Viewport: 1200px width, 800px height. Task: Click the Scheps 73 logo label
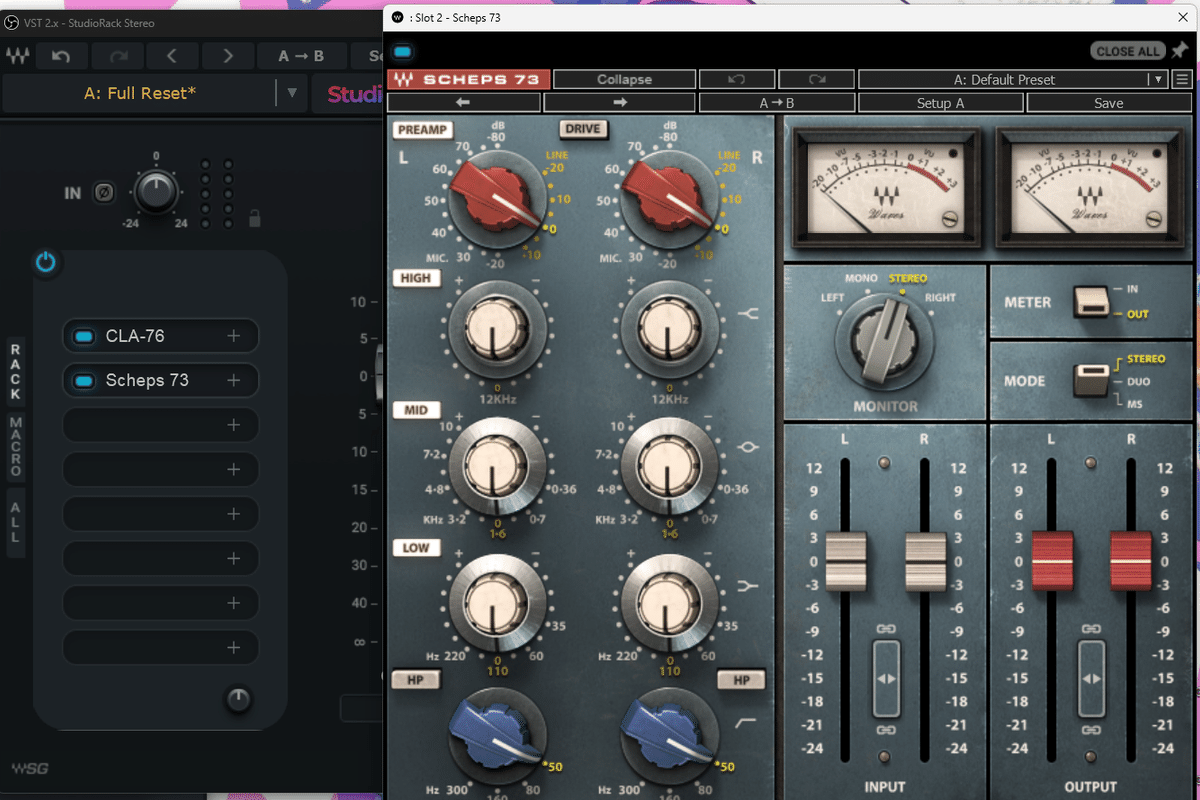pos(469,79)
